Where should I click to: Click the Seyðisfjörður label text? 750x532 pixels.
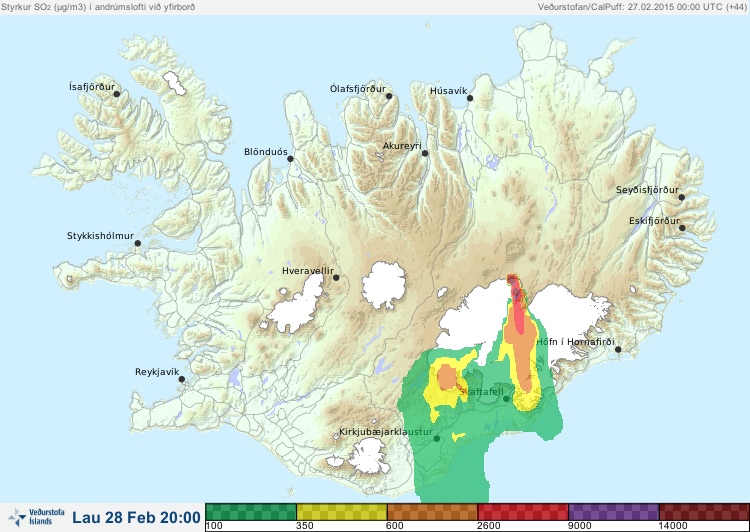(x=647, y=190)
